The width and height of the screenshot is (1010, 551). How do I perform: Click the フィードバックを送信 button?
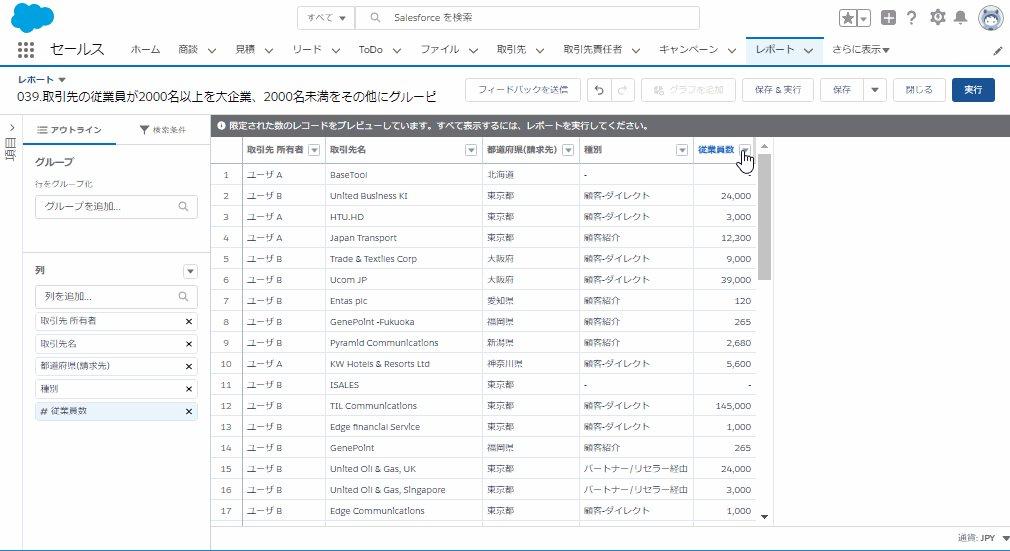point(523,90)
